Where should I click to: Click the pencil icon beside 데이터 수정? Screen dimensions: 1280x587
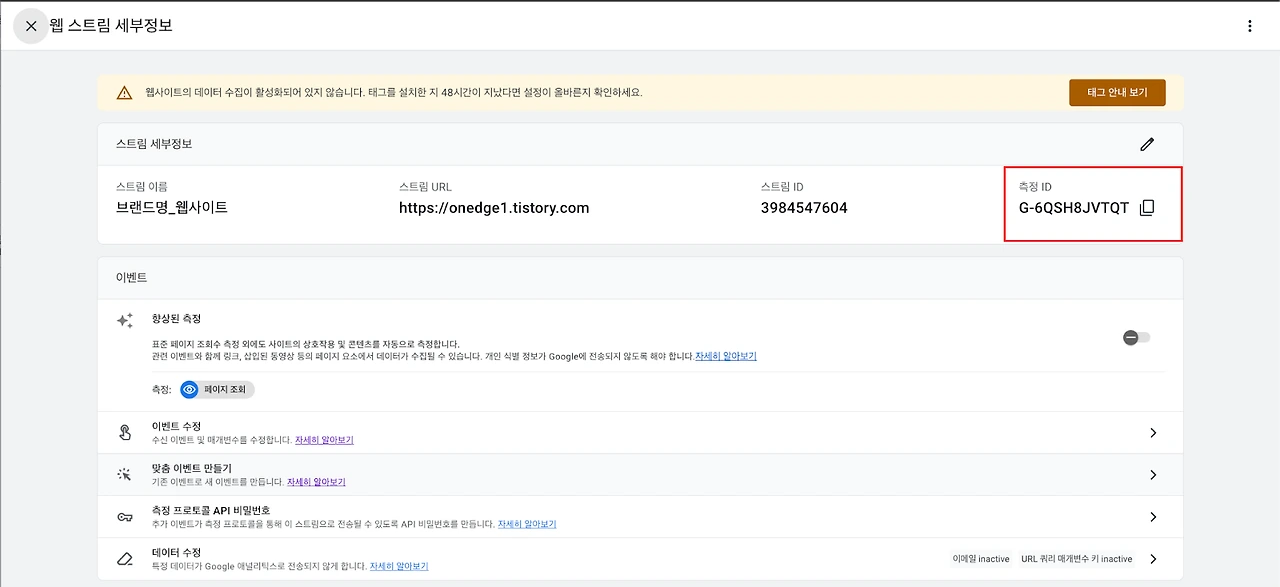pos(124,558)
